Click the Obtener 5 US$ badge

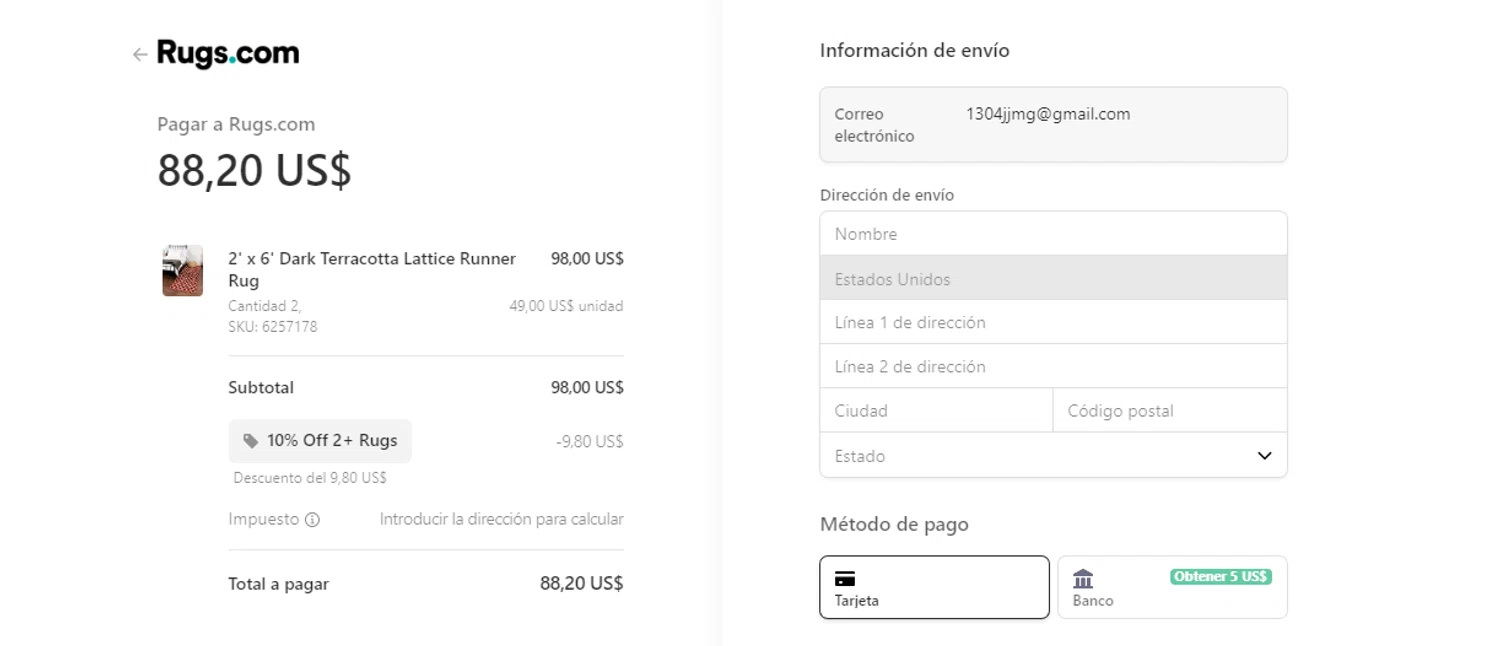click(1220, 577)
